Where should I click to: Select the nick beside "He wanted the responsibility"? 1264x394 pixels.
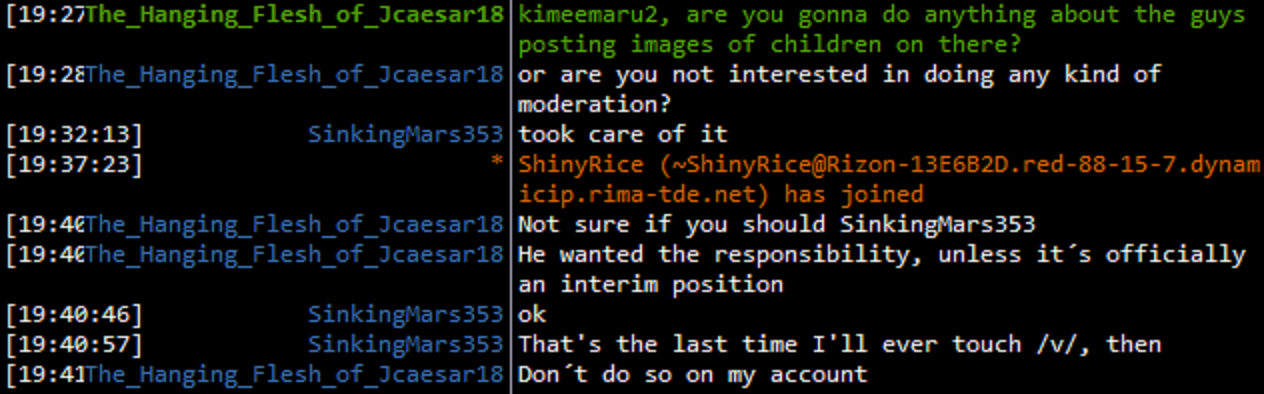pos(295,254)
